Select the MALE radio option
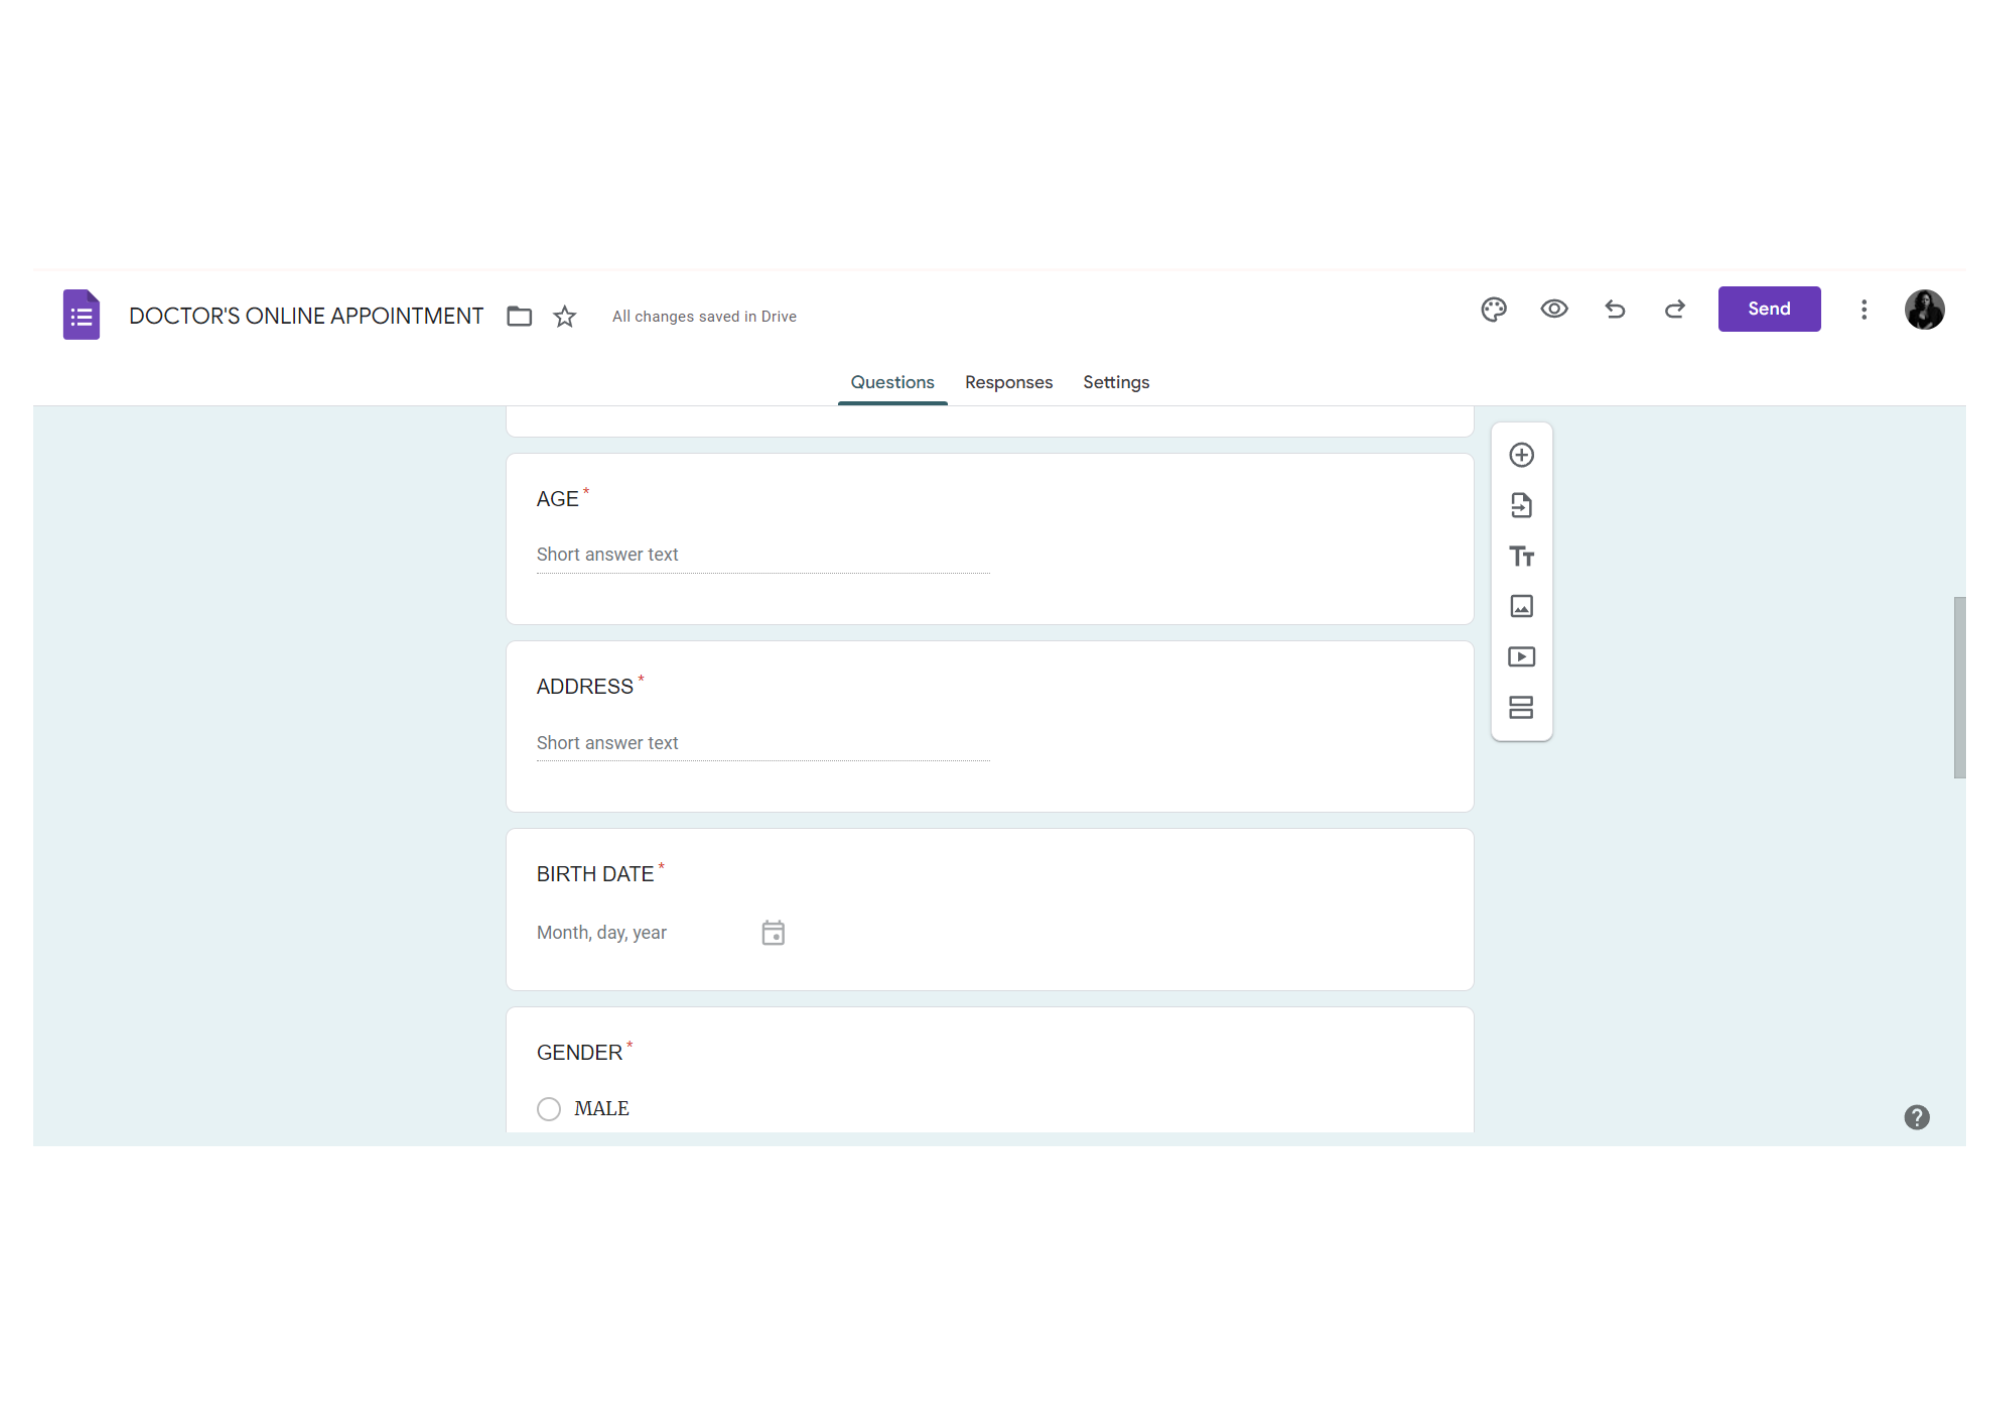The image size is (2000, 1414). (x=549, y=1108)
